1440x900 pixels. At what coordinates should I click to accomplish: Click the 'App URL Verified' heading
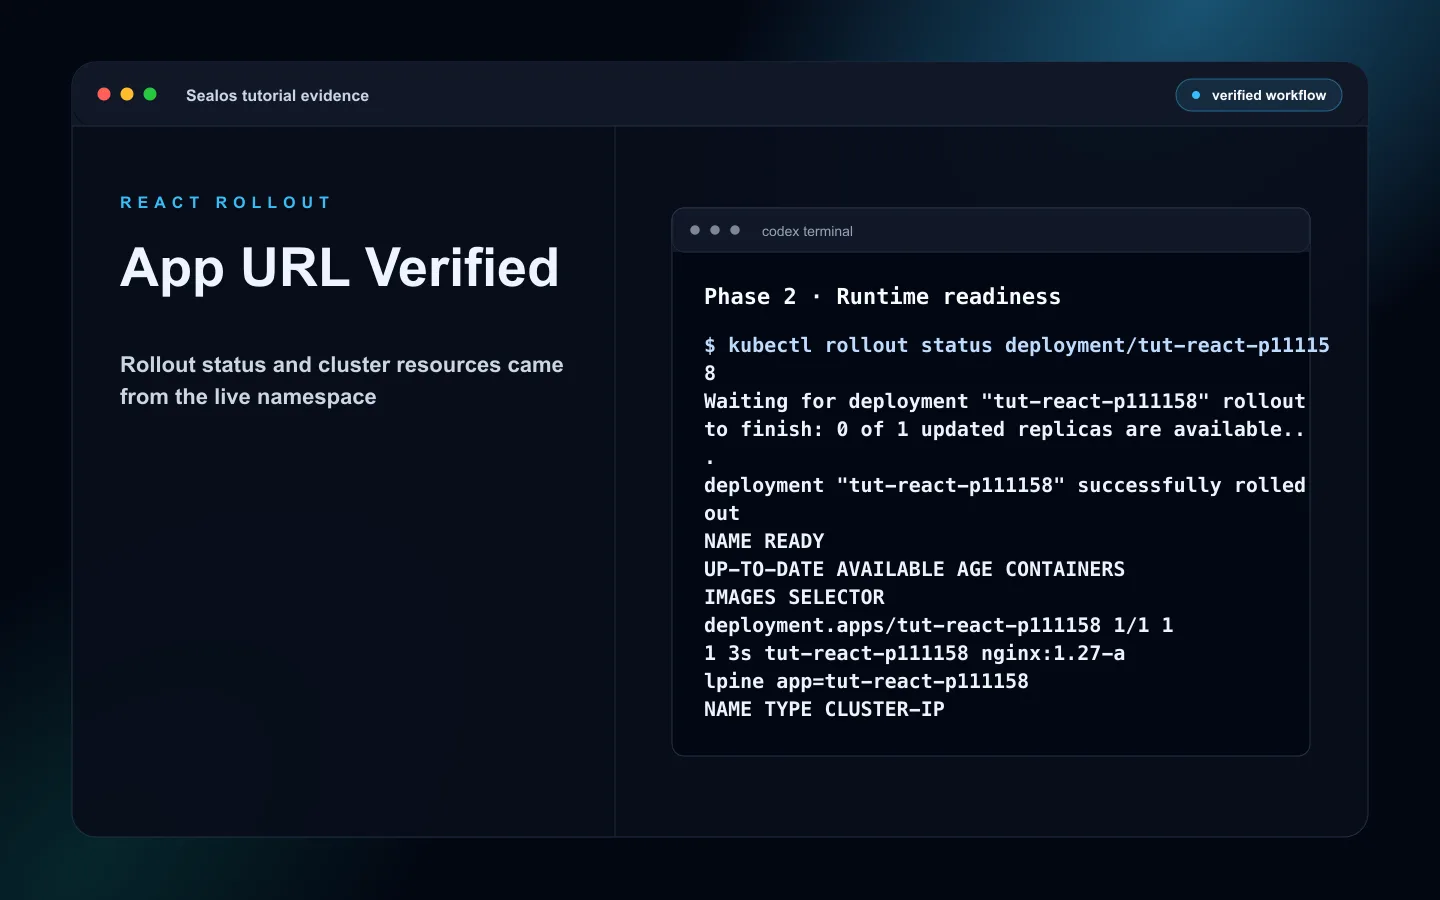click(339, 268)
